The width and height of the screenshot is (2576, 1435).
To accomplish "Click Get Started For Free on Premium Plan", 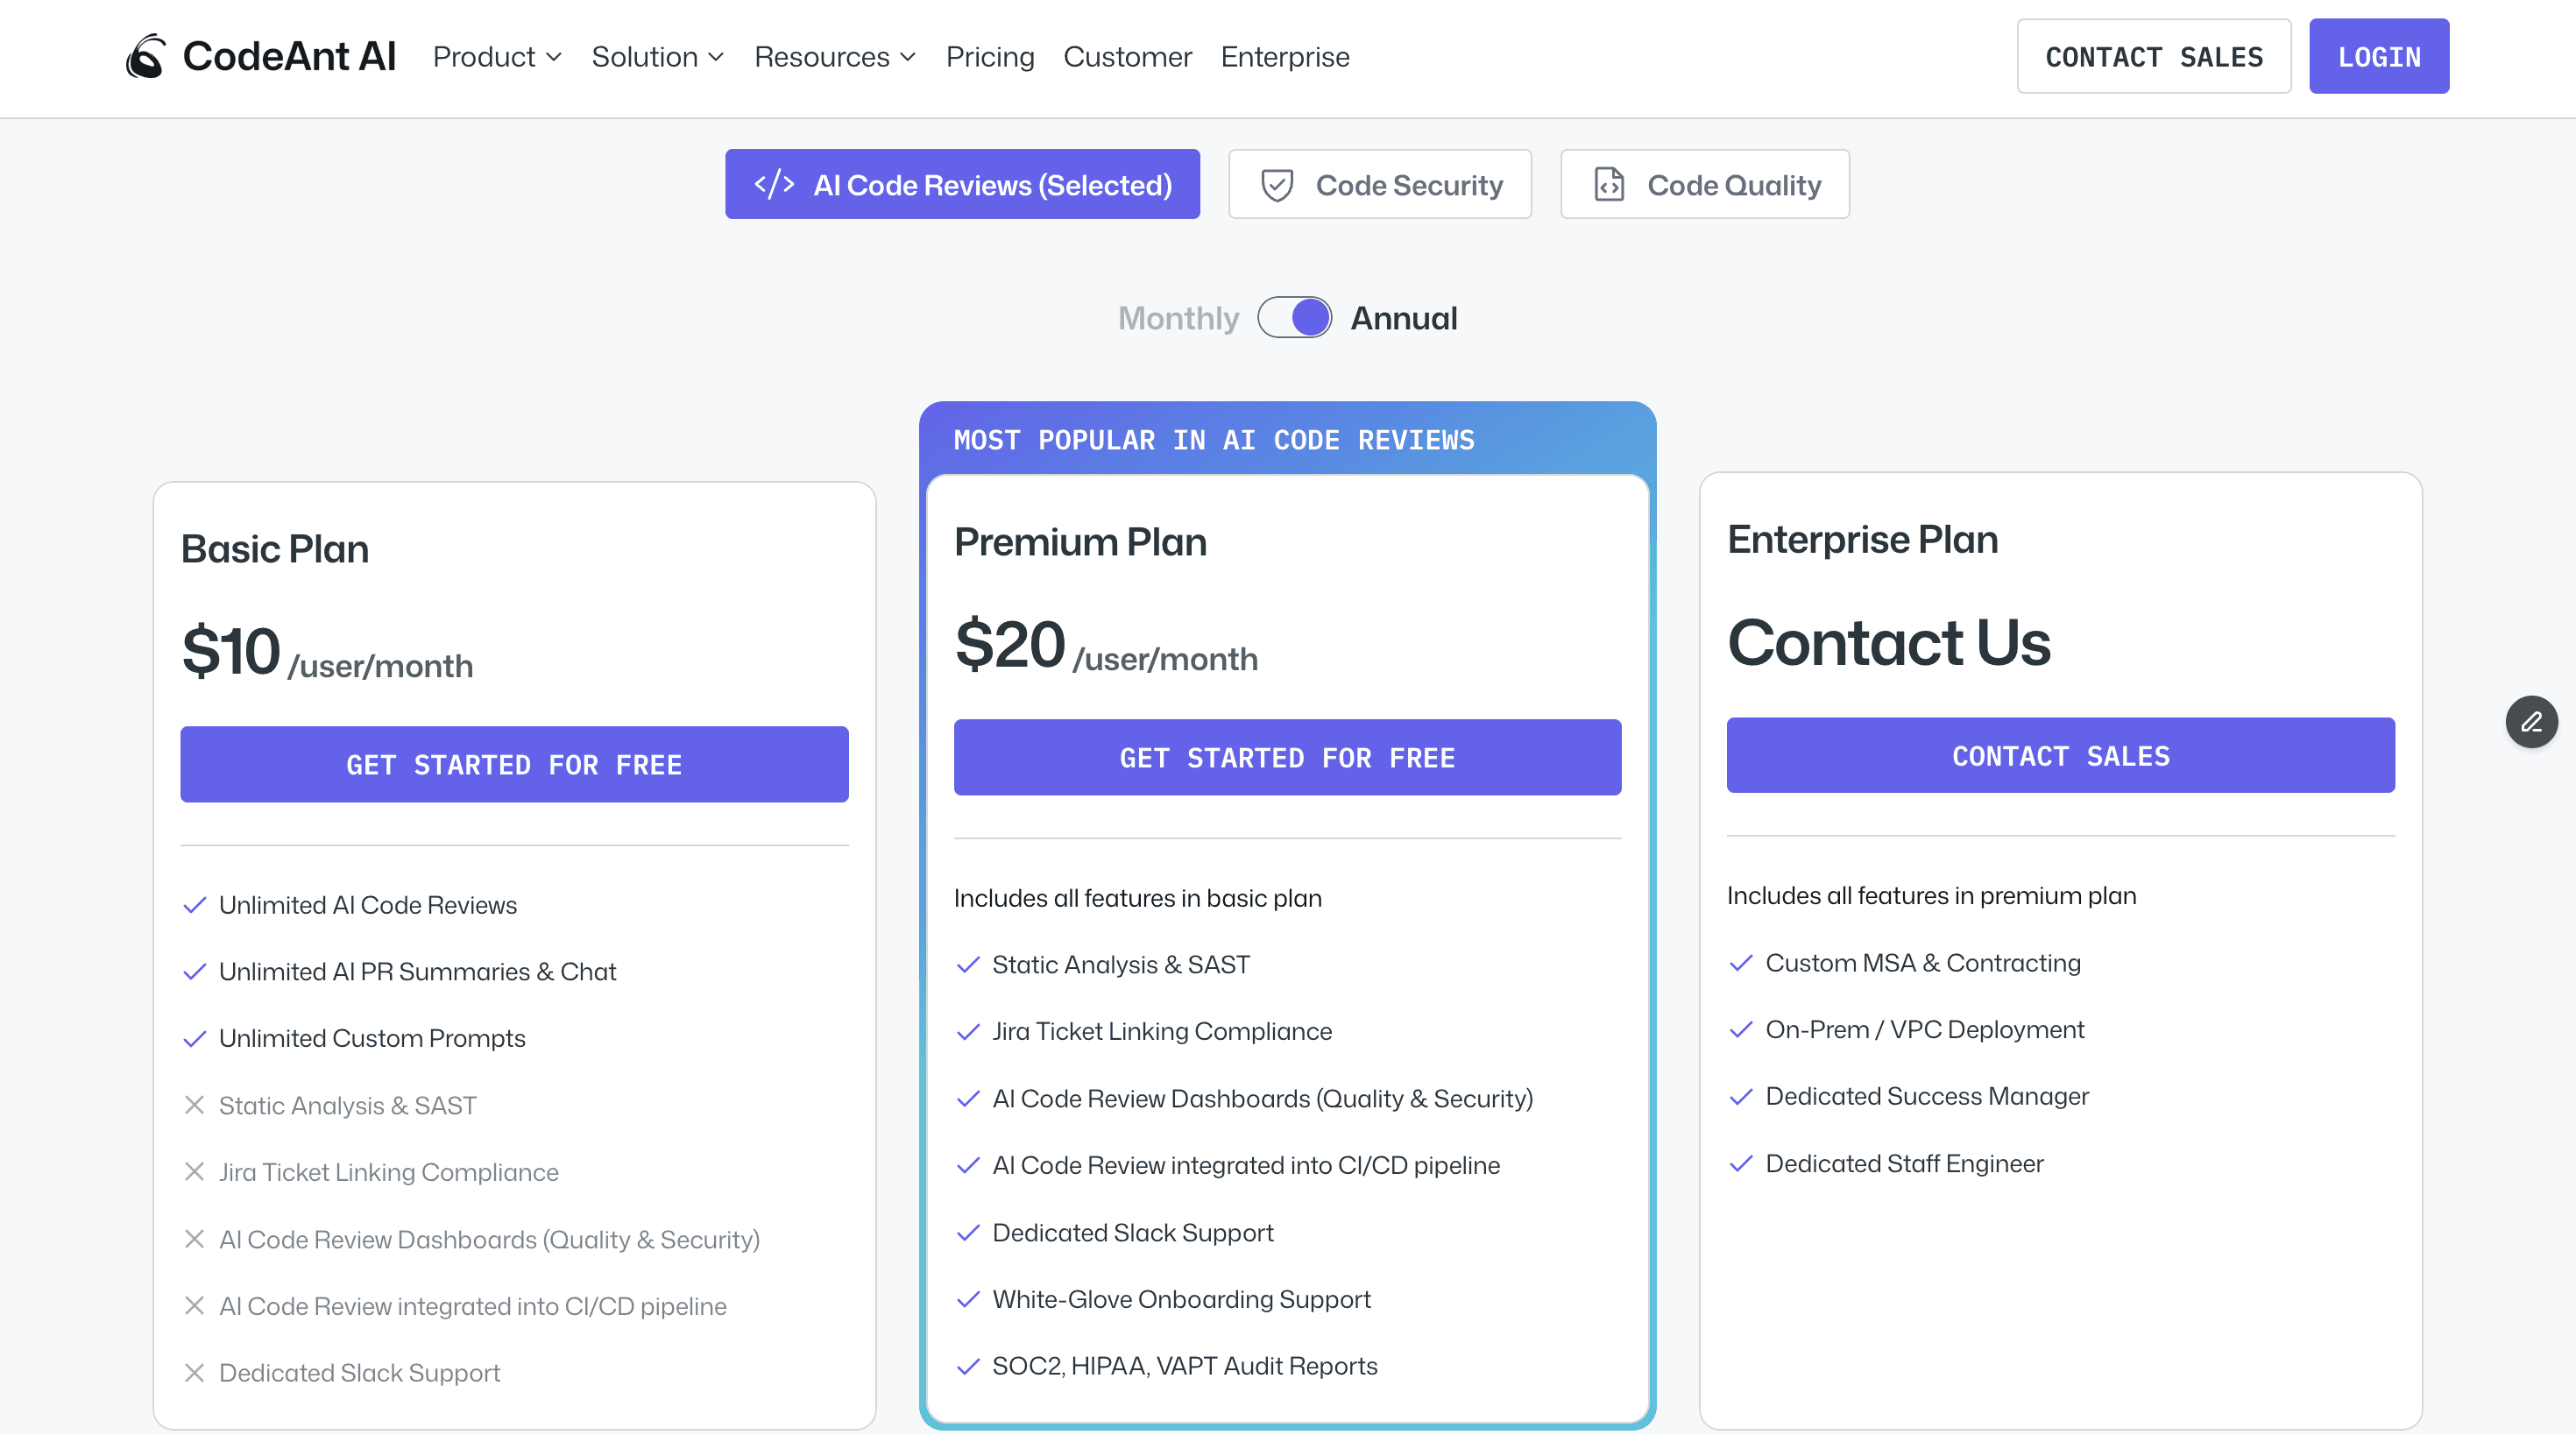I will pyautogui.click(x=1287, y=757).
